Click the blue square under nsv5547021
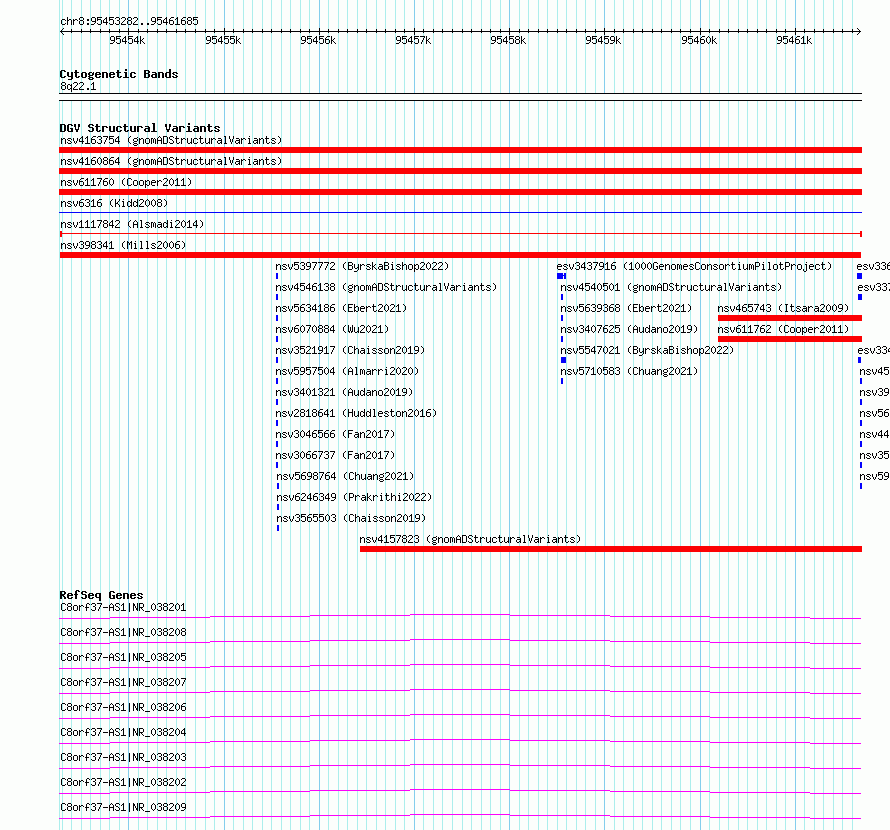Image resolution: width=890 pixels, height=830 pixels. click(x=564, y=360)
